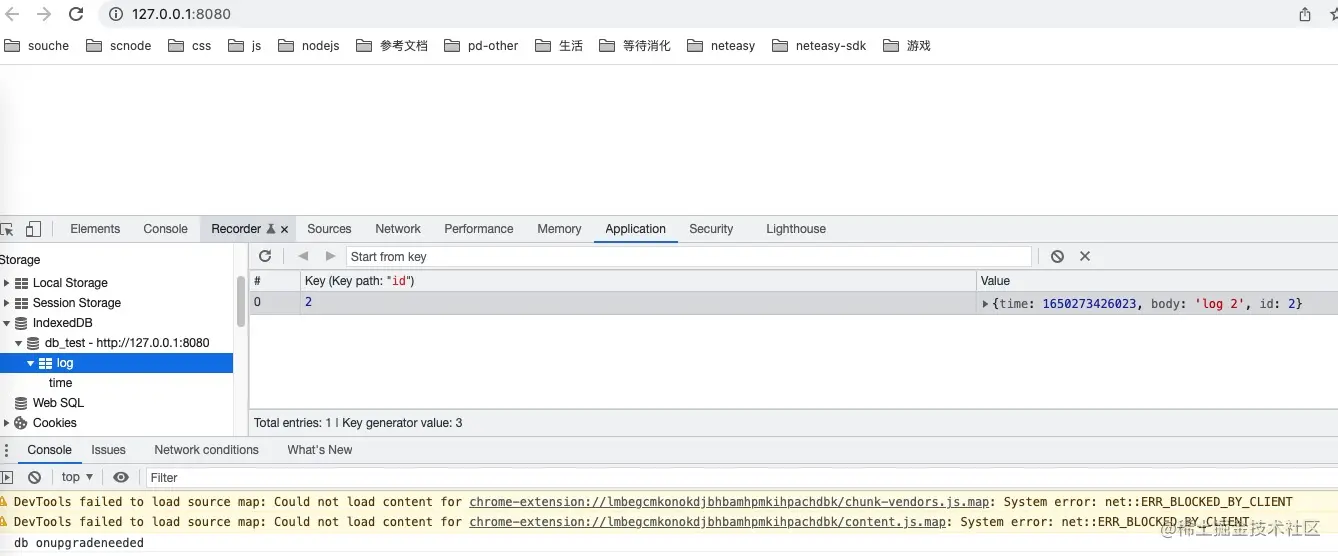The height and width of the screenshot is (556, 1338).
Task: Delete selected entry with X icon
Action: coord(1085,256)
